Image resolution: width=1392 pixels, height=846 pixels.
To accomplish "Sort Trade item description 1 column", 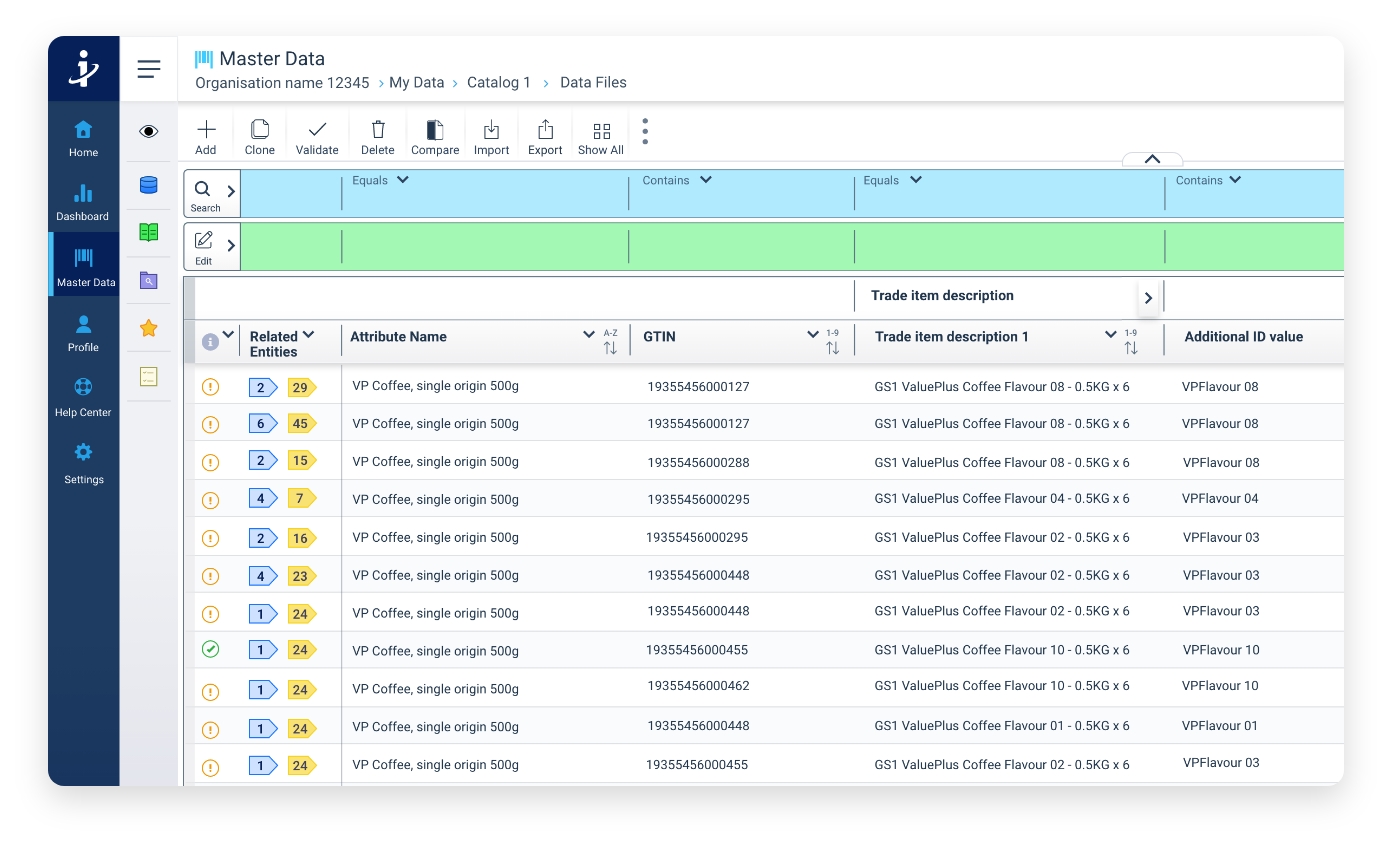I will click(x=1131, y=342).
